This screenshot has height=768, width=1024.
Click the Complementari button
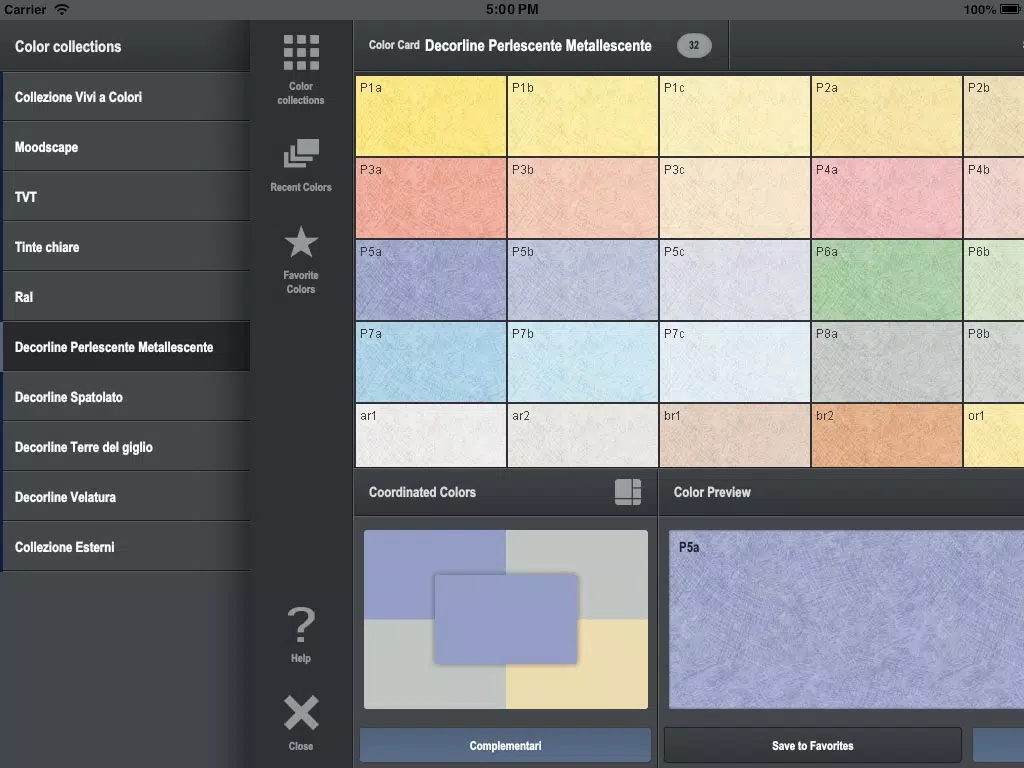505,745
